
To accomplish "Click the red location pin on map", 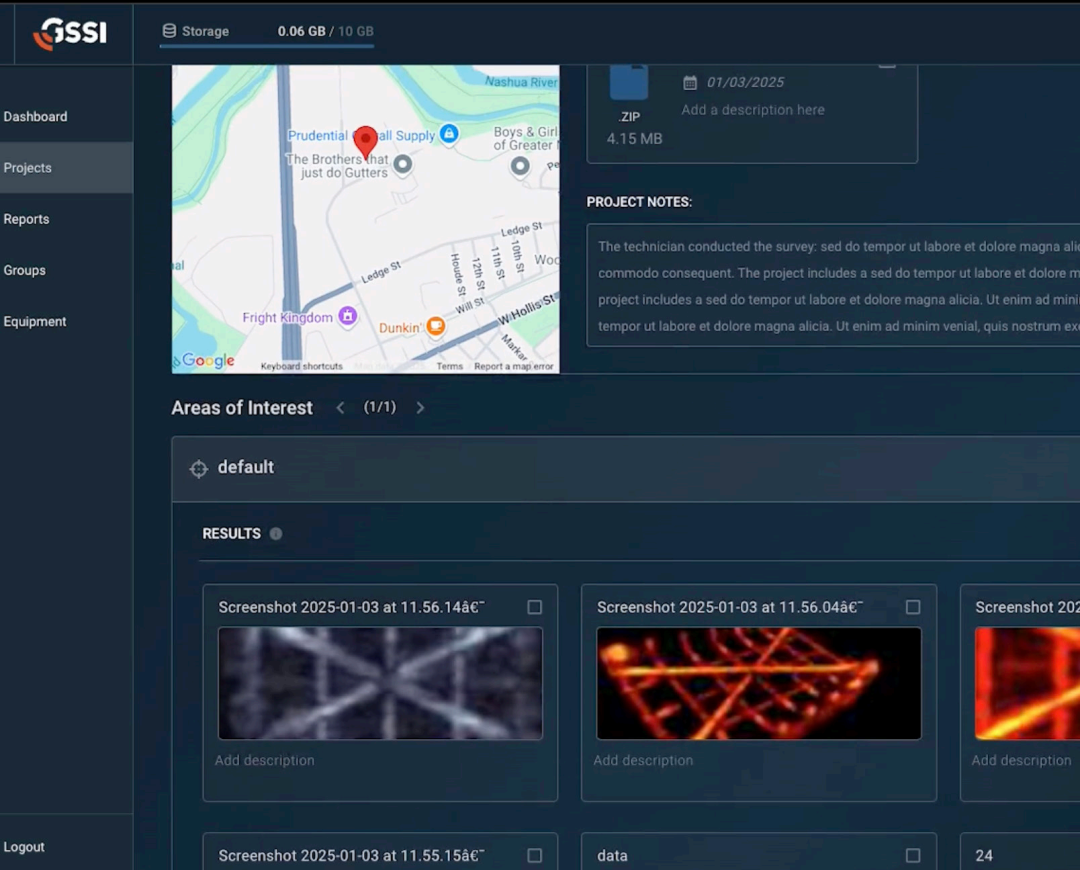I will click(x=366, y=143).
